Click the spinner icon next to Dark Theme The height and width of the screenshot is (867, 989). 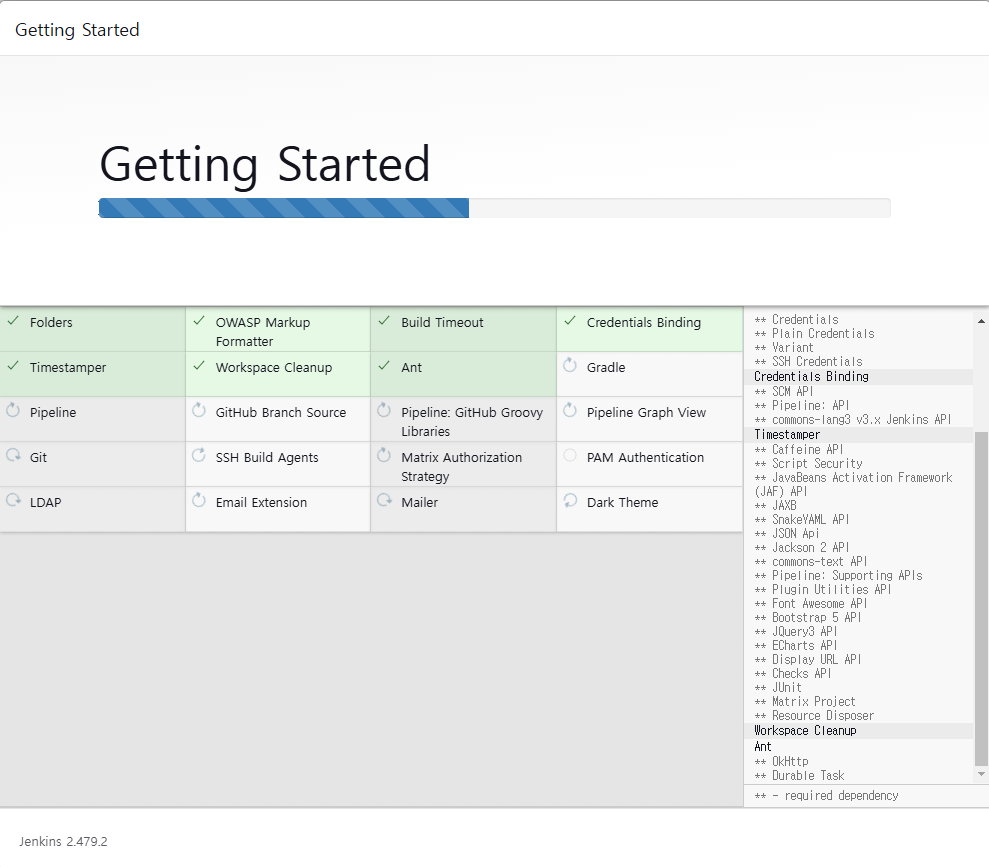(570, 501)
